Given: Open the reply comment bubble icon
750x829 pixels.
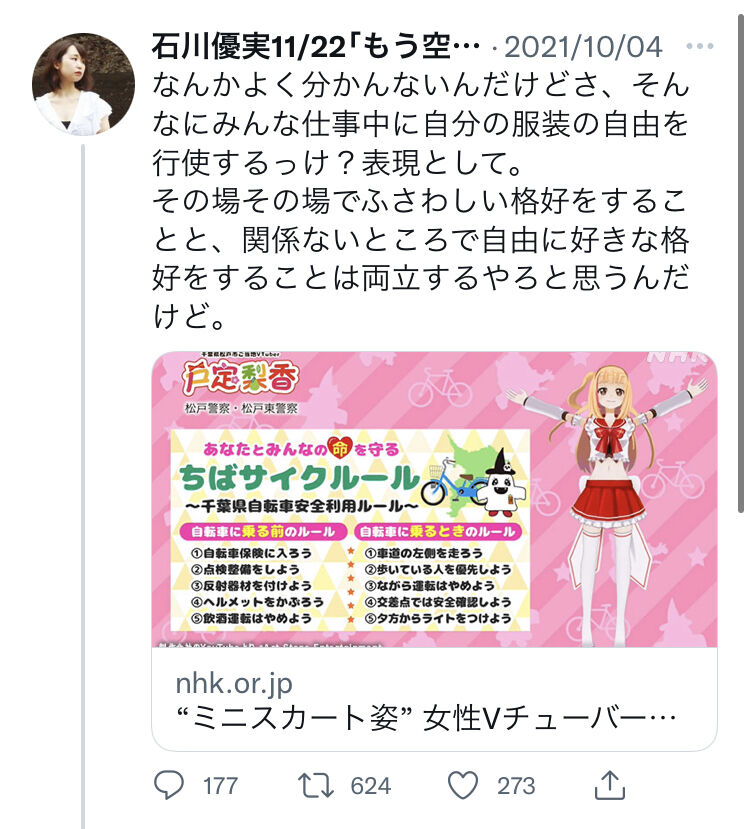Looking at the screenshot, I should tap(169, 785).
